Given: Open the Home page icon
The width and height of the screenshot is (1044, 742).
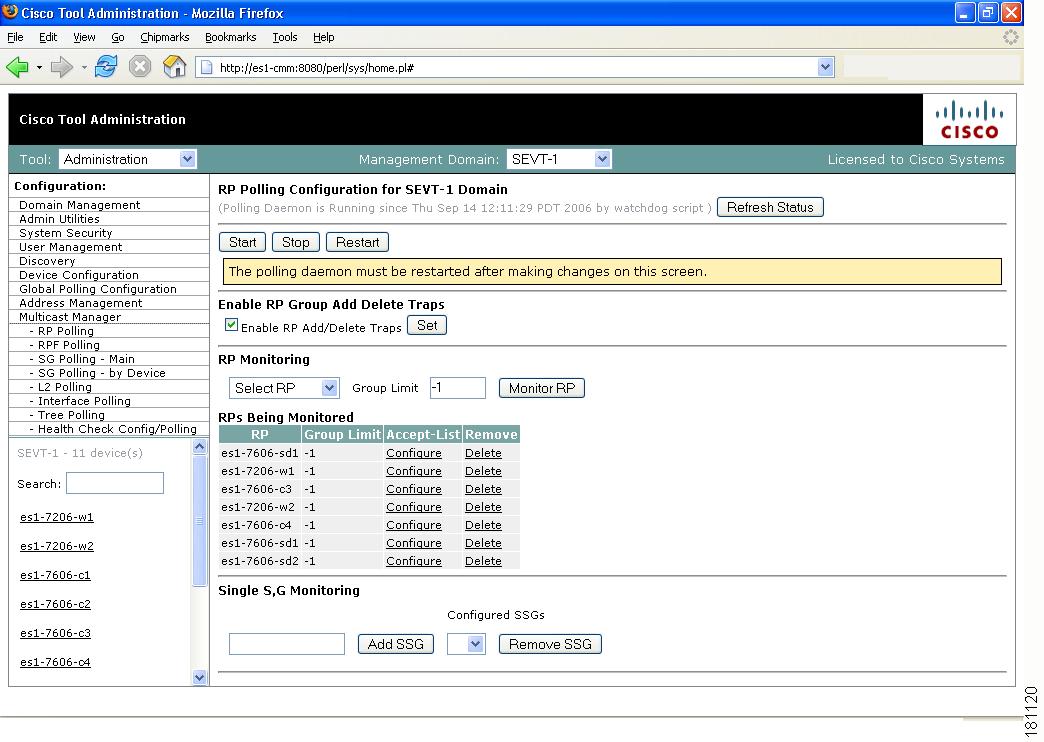Looking at the screenshot, I should pos(174,67).
